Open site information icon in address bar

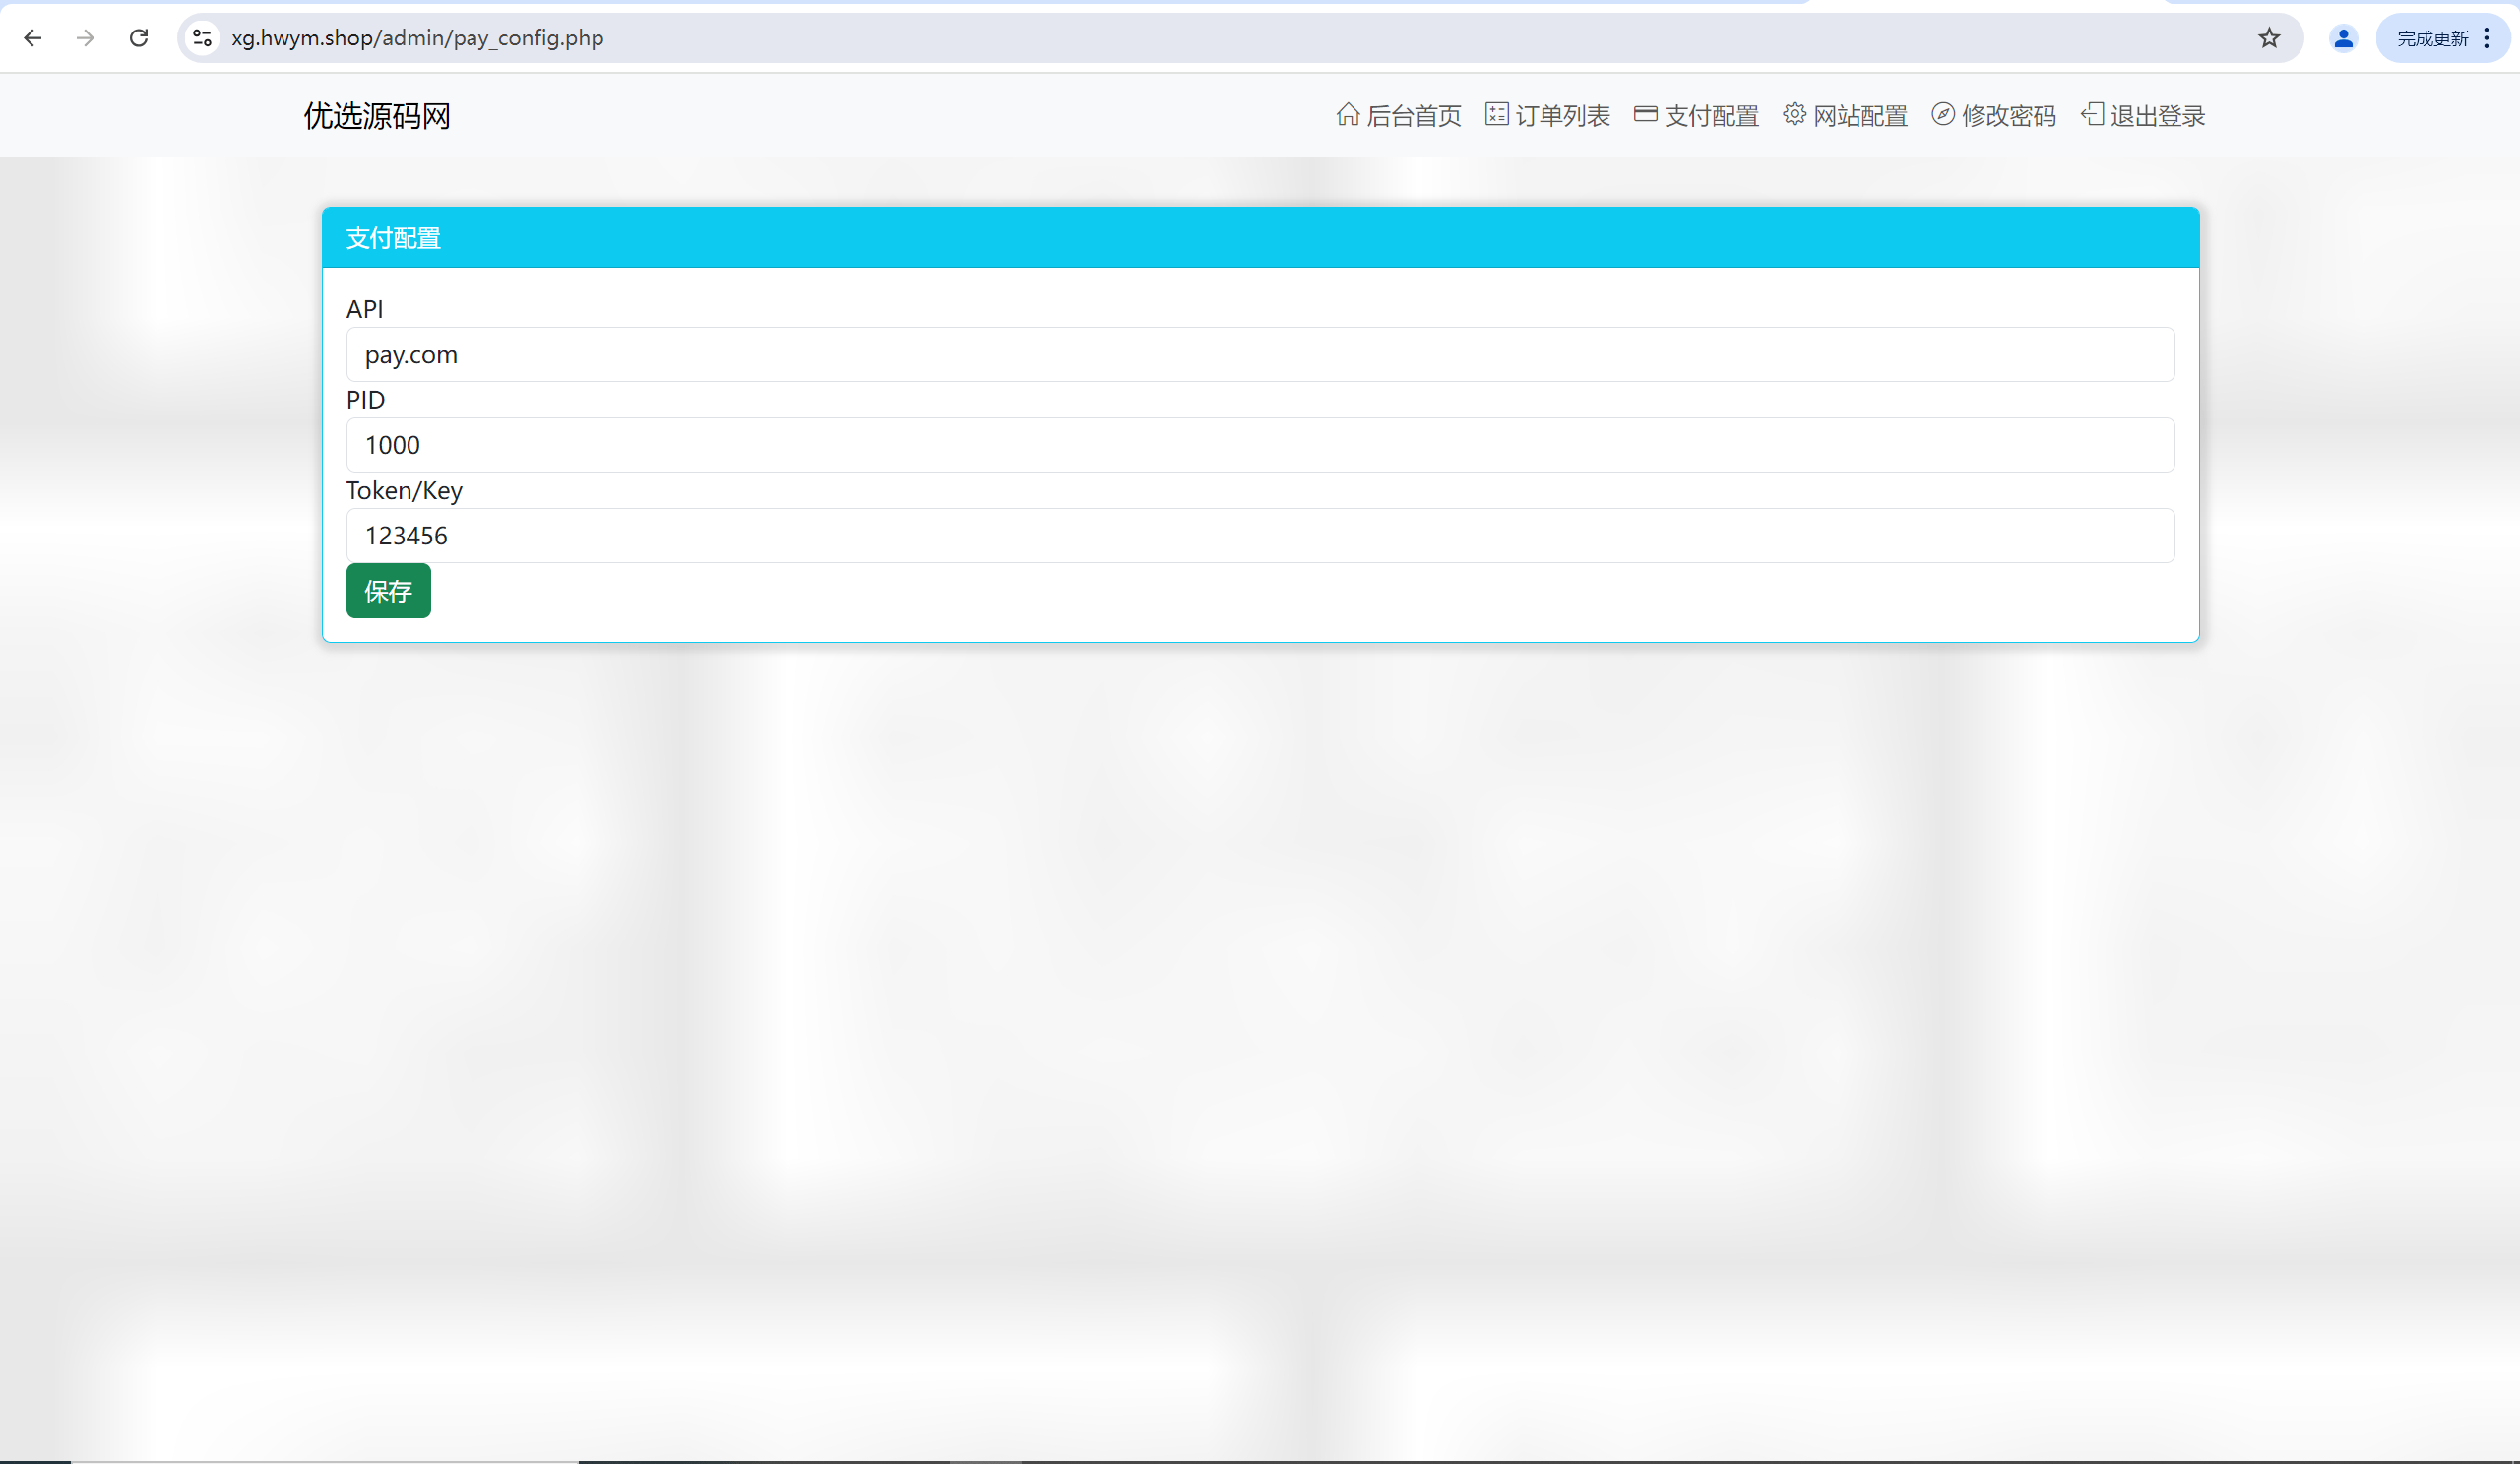[x=202, y=38]
